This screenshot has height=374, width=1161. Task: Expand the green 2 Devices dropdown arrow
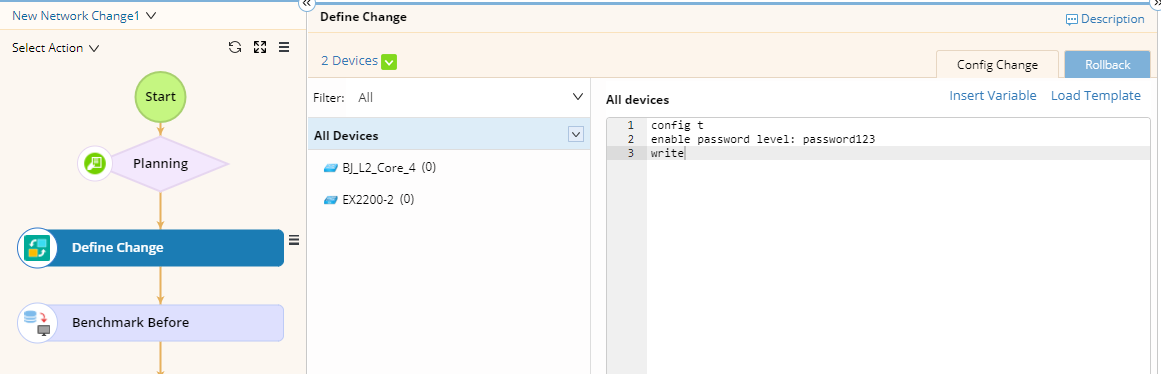389,61
